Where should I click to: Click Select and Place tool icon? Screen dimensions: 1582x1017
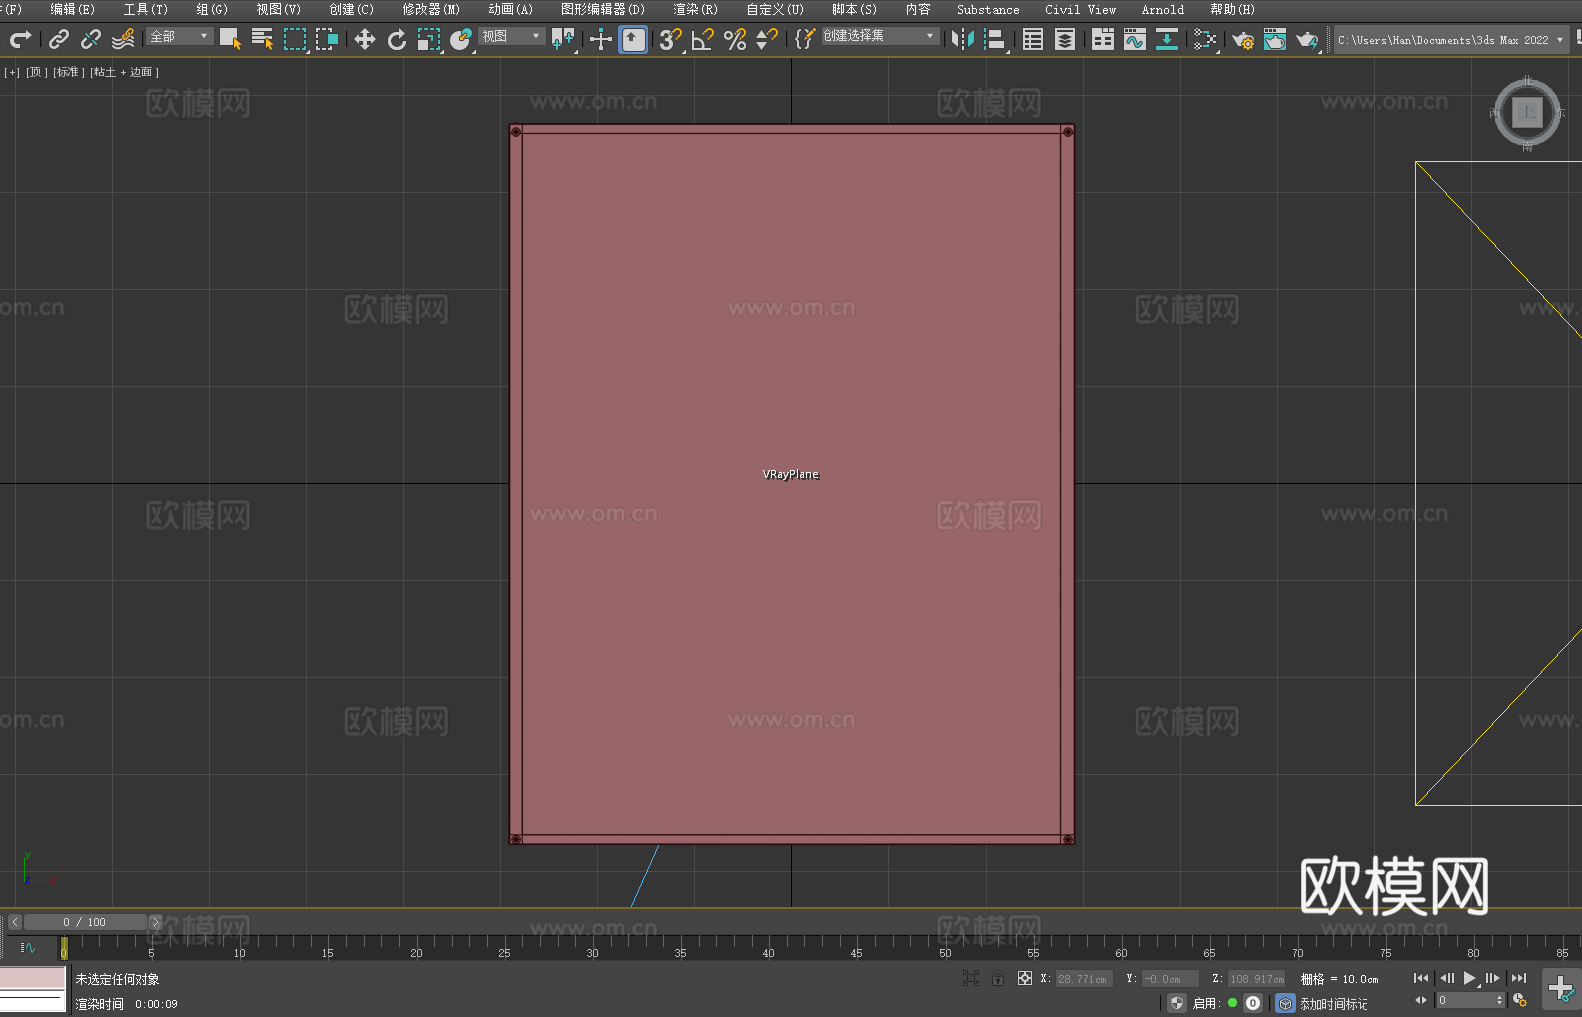(x=461, y=39)
